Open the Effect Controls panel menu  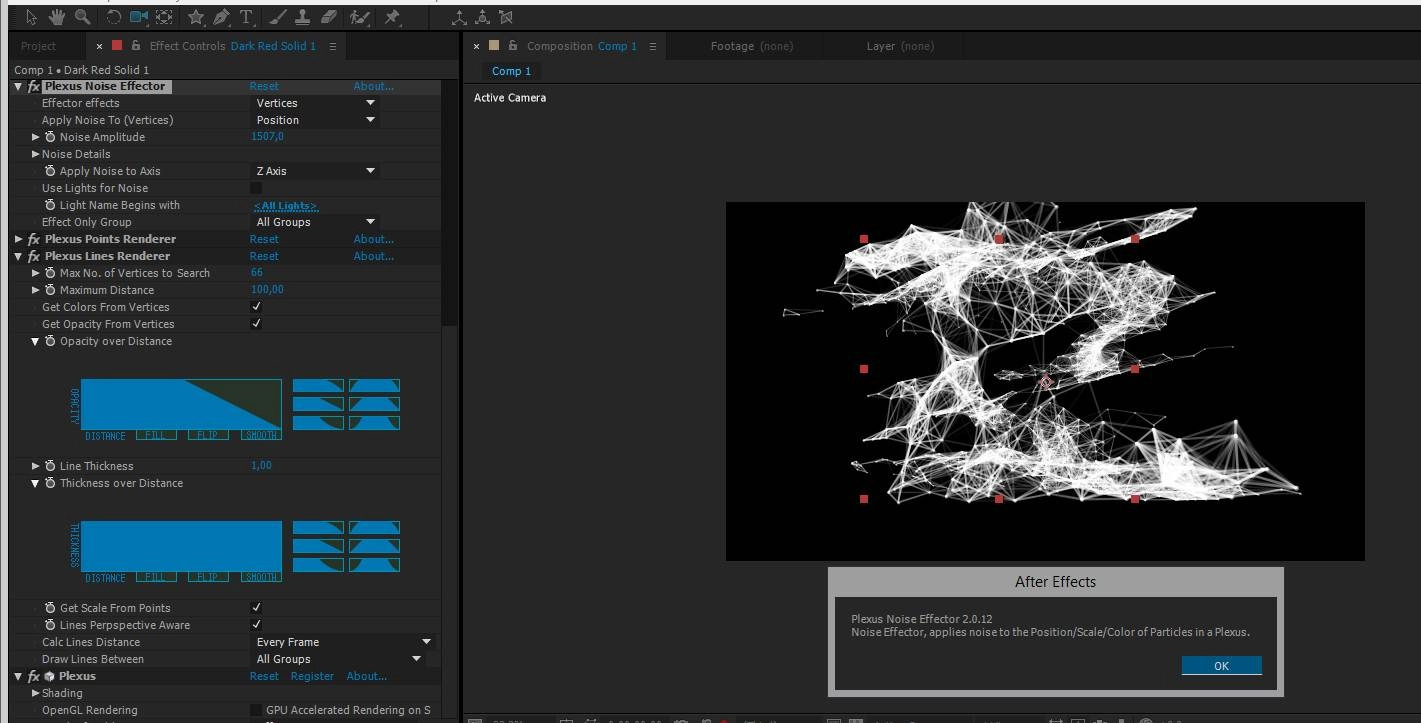click(x=332, y=46)
